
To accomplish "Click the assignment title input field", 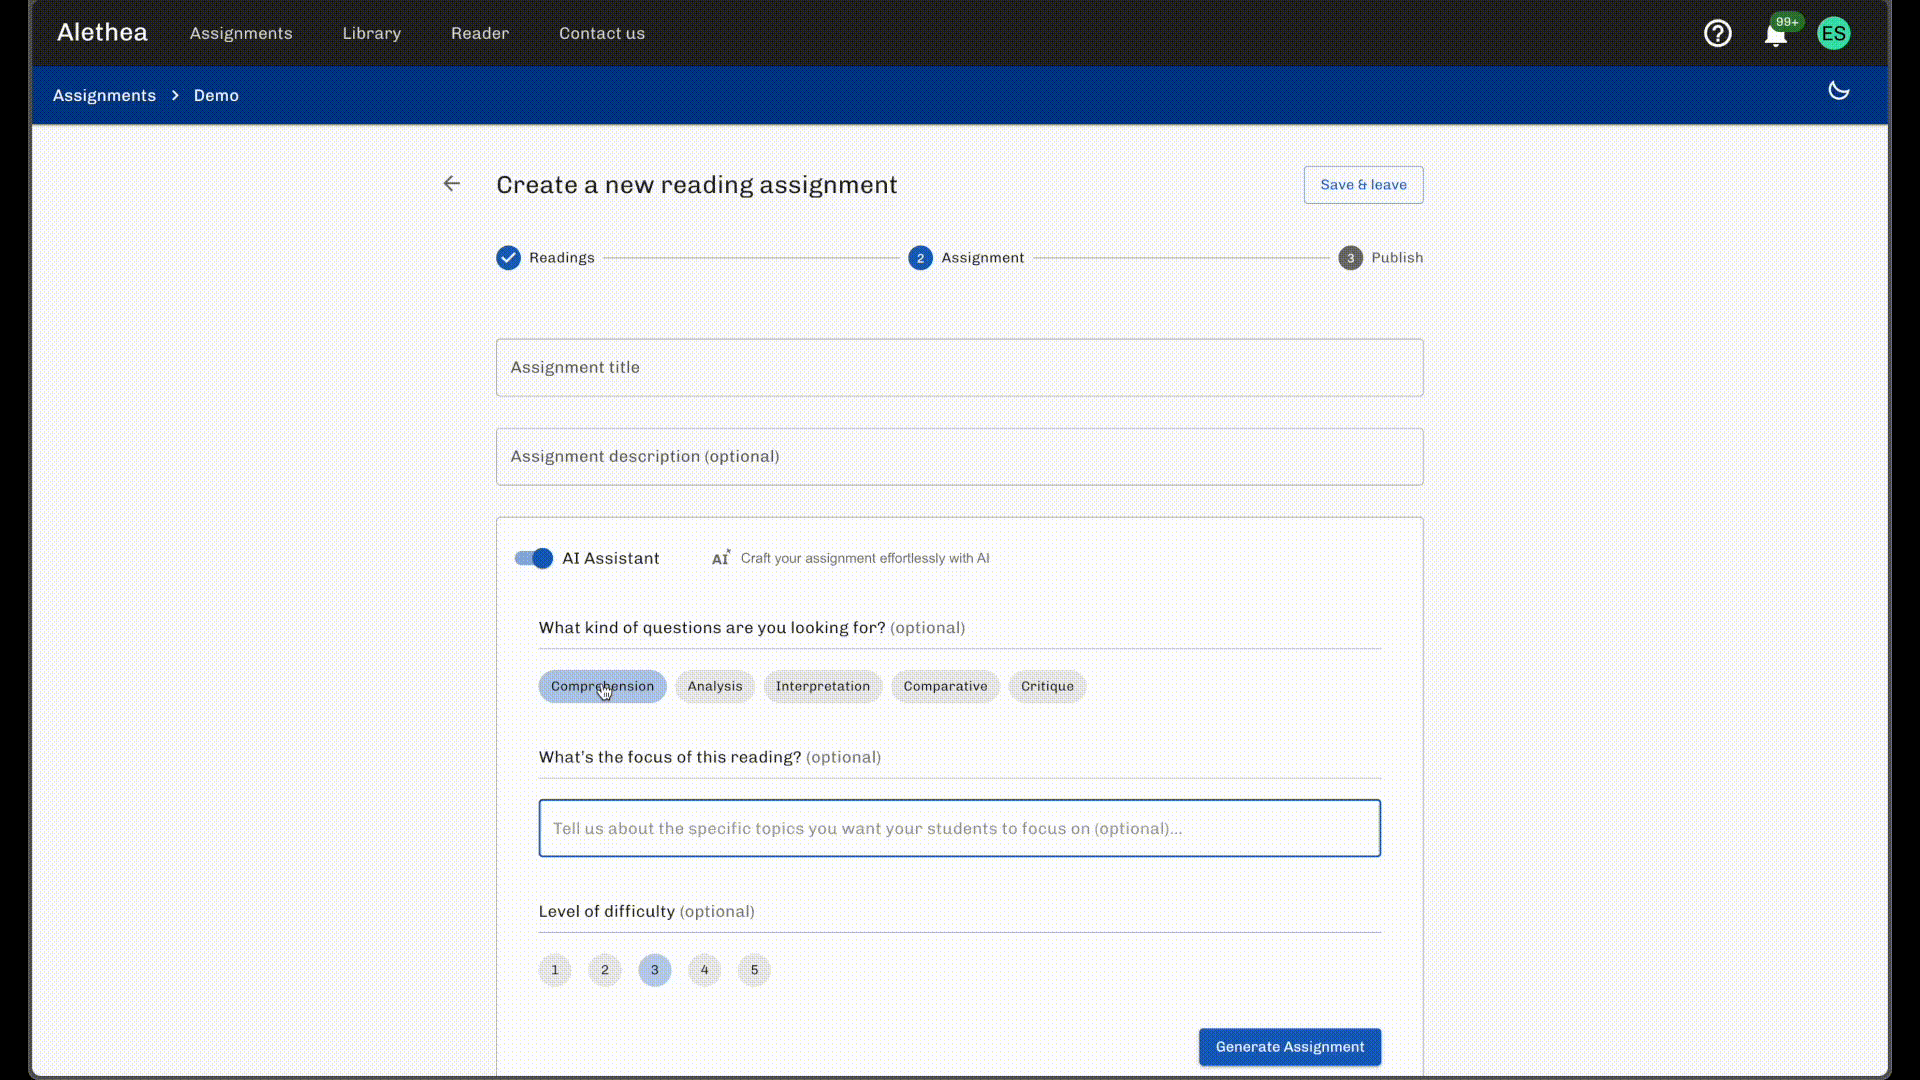I will point(958,367).
